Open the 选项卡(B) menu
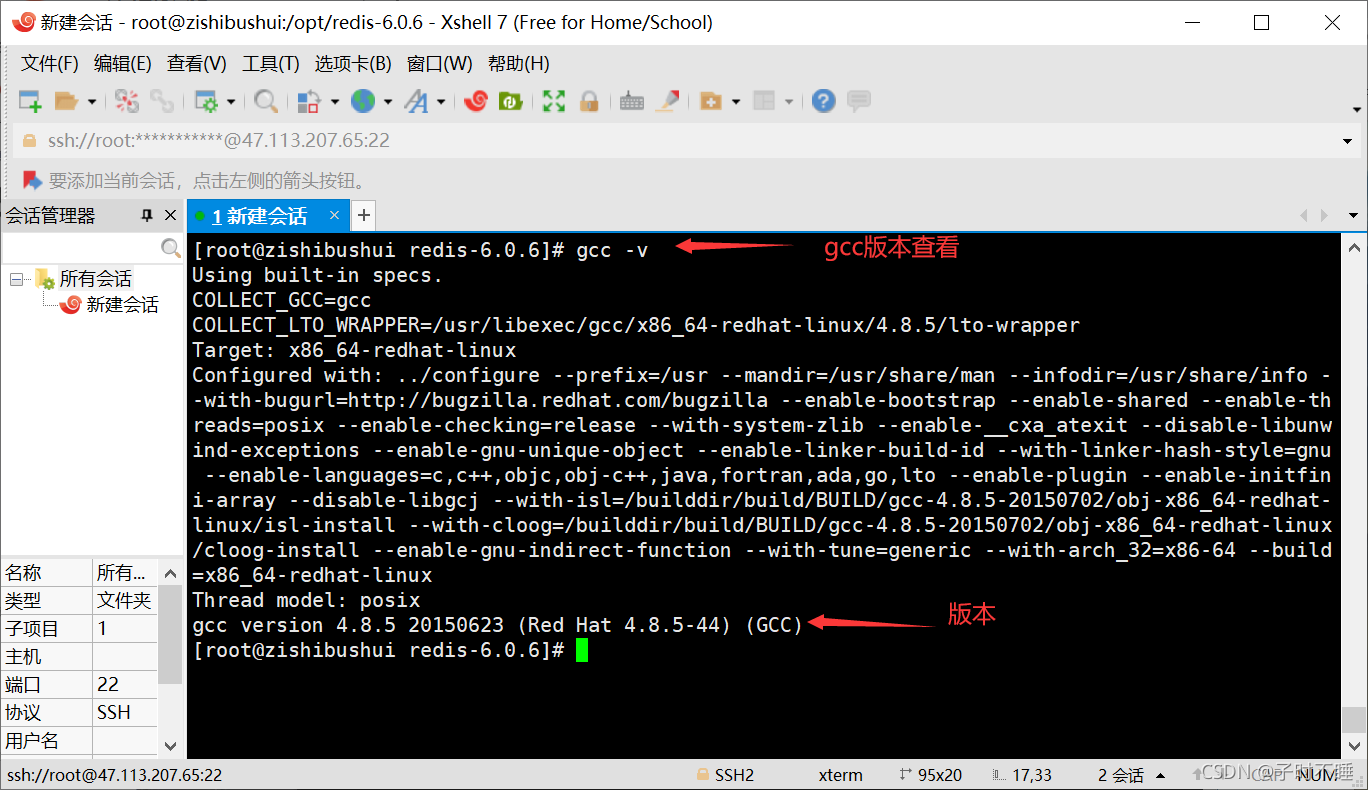Image resolution: width=1368 pixels, height=790 pixels. (x=353, y=64)
